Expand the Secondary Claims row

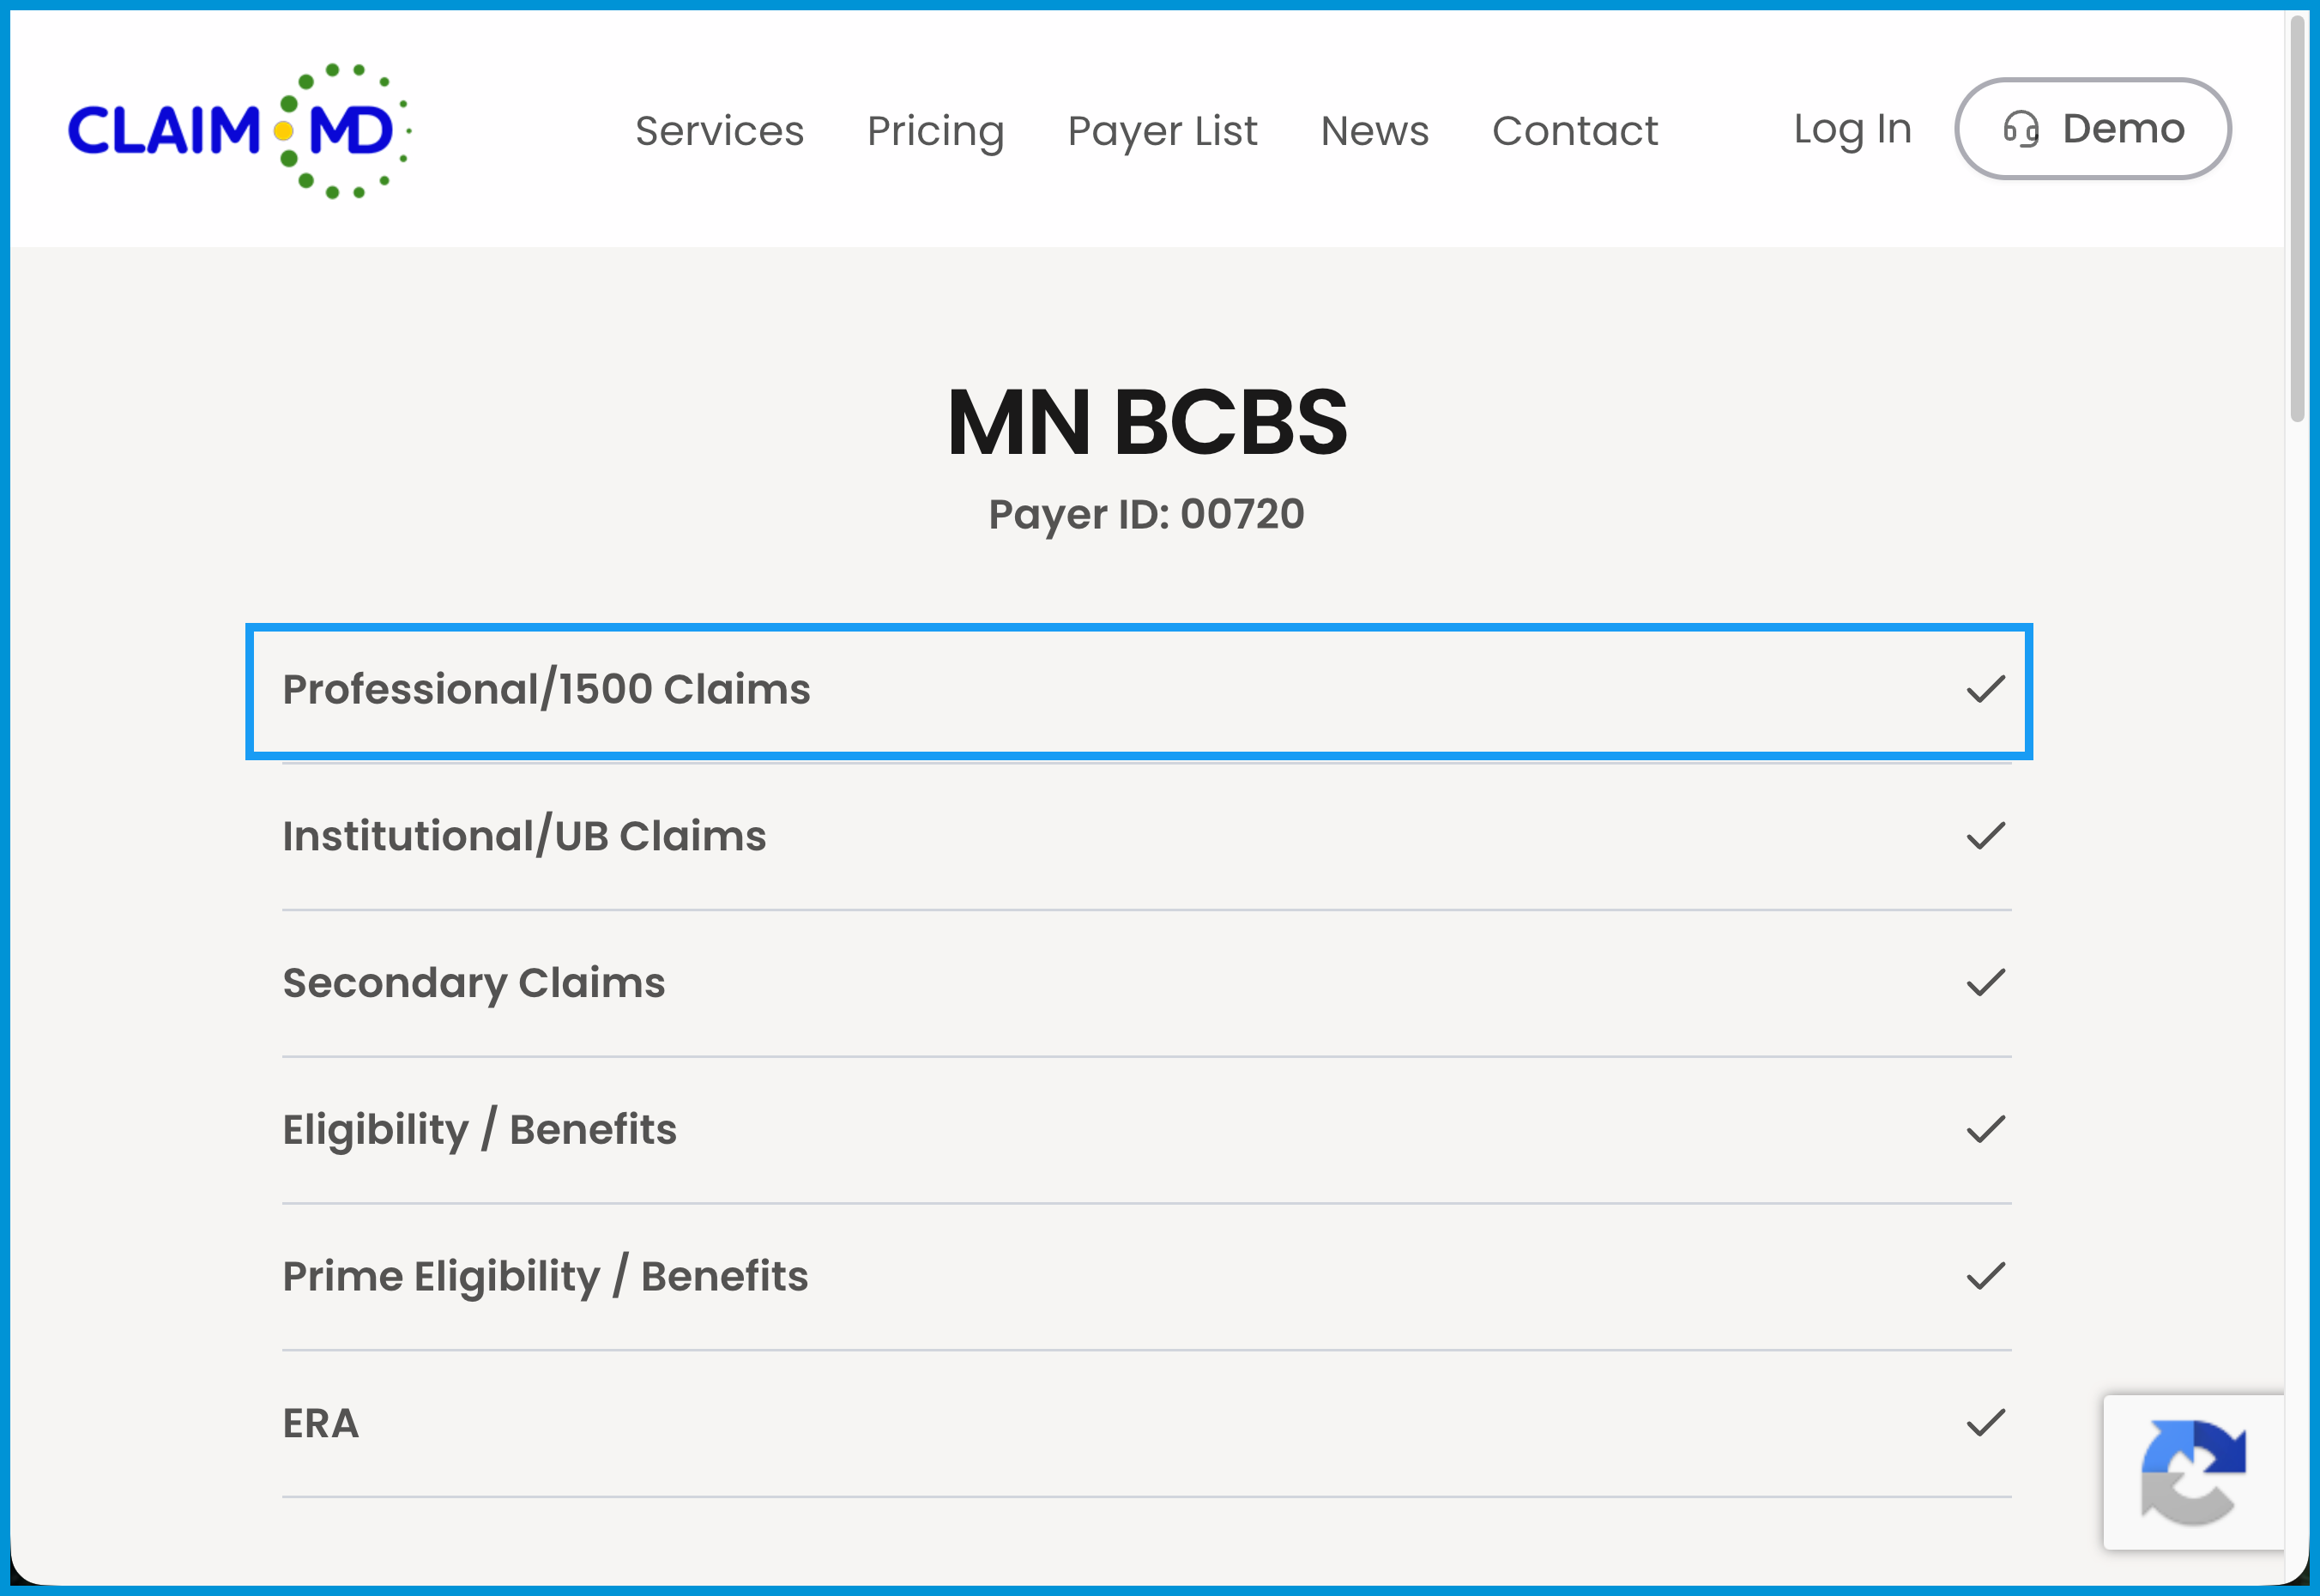tap(1146, 983)
